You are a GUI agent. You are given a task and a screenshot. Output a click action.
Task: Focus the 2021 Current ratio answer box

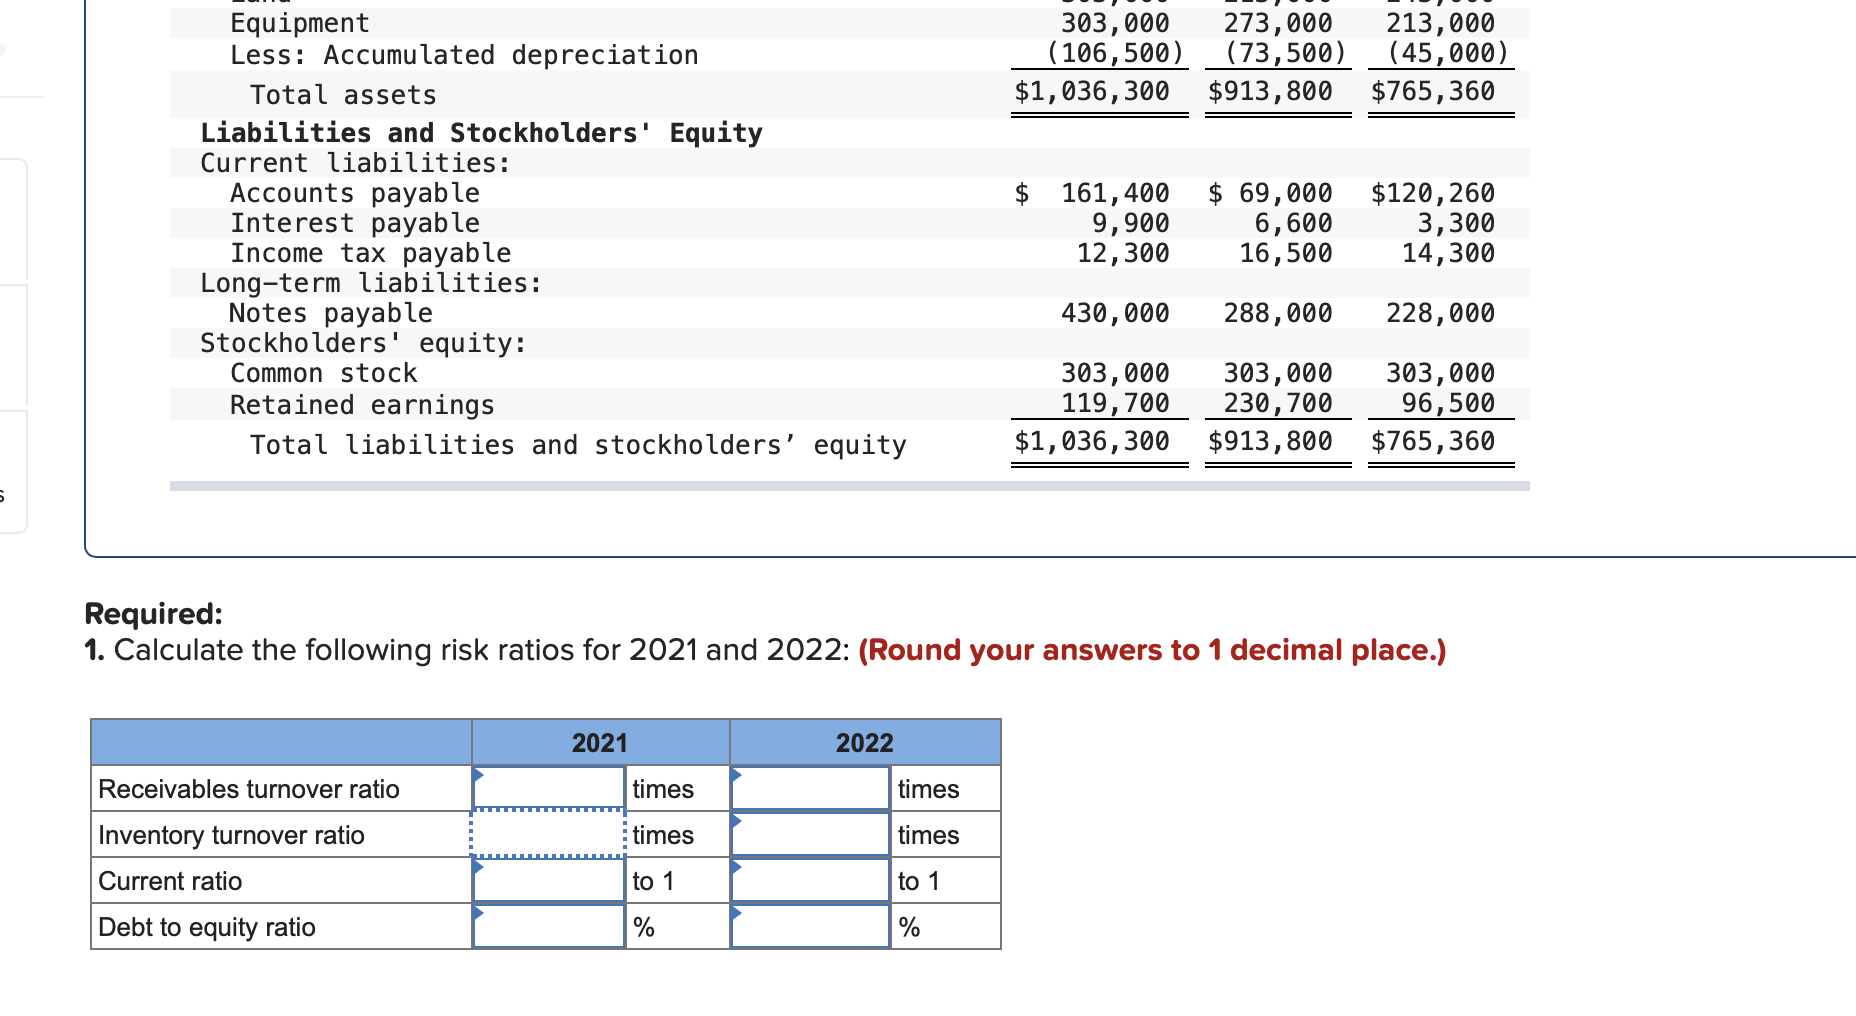pyautogui.click(x=549, y=880)
